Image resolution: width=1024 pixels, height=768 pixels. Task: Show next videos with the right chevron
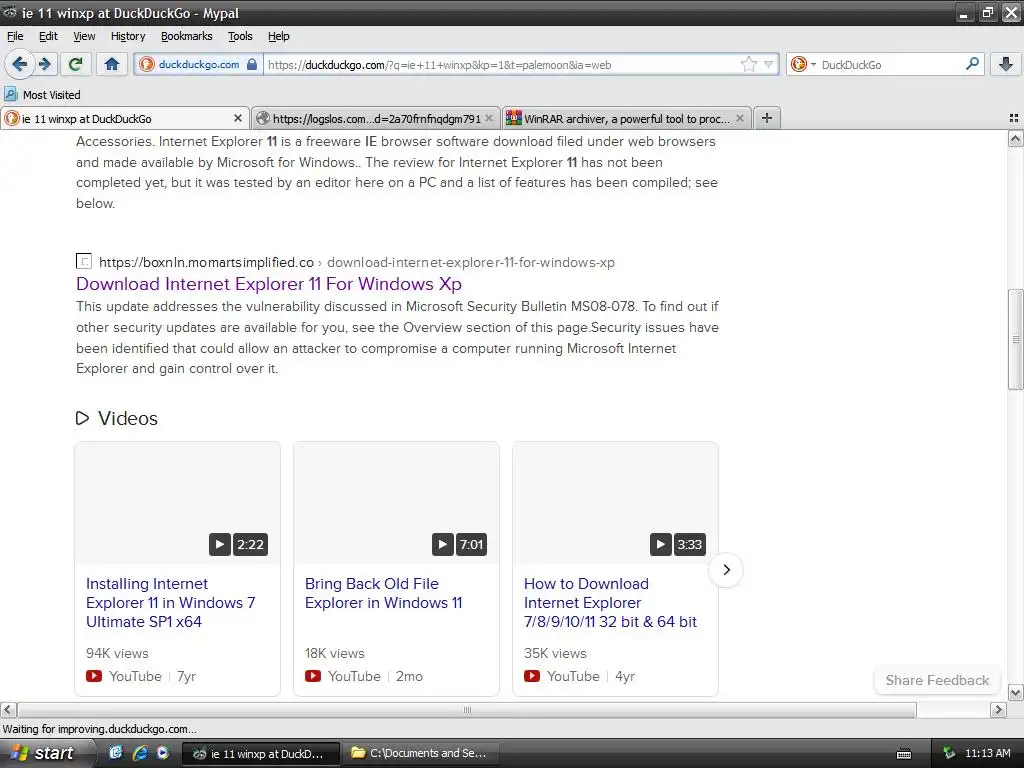(x=726, y=569)
